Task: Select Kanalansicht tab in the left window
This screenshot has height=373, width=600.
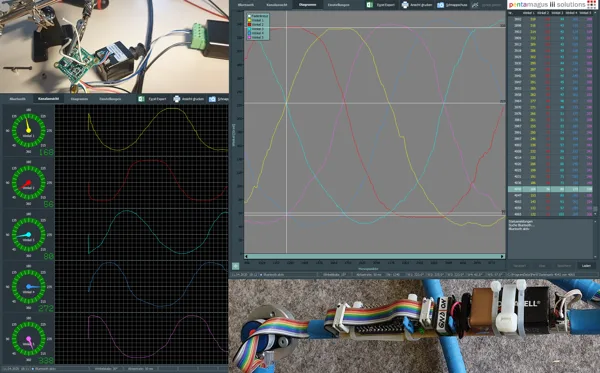Action: point(49,99)
